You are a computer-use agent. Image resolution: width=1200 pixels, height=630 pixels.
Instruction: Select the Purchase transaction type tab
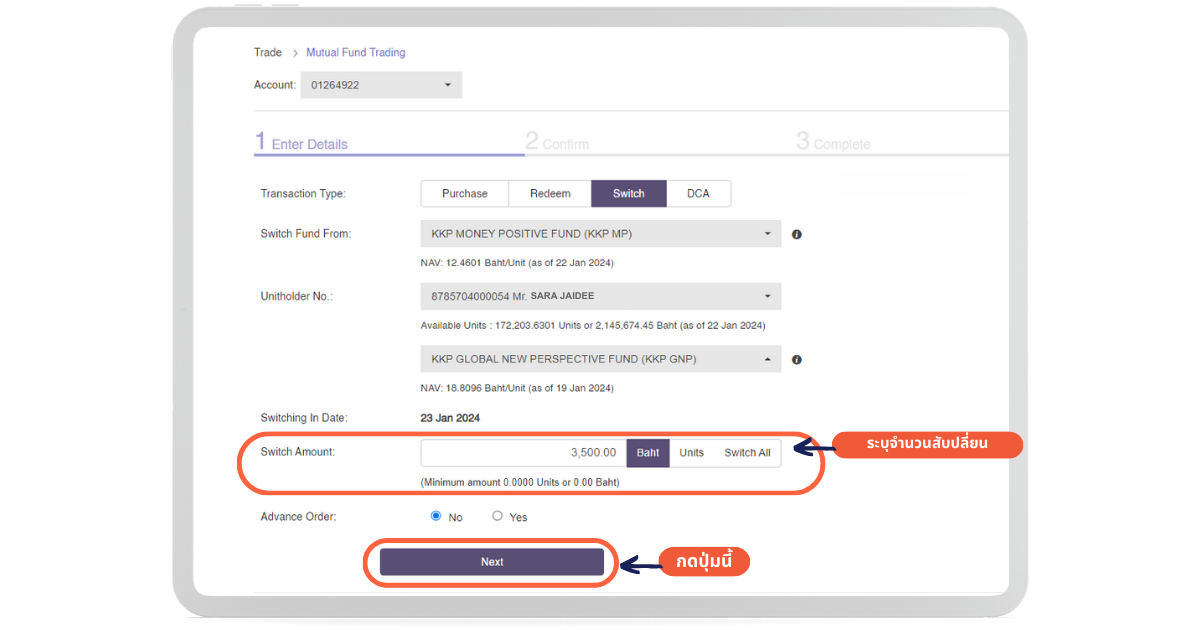tap(464, 194)
